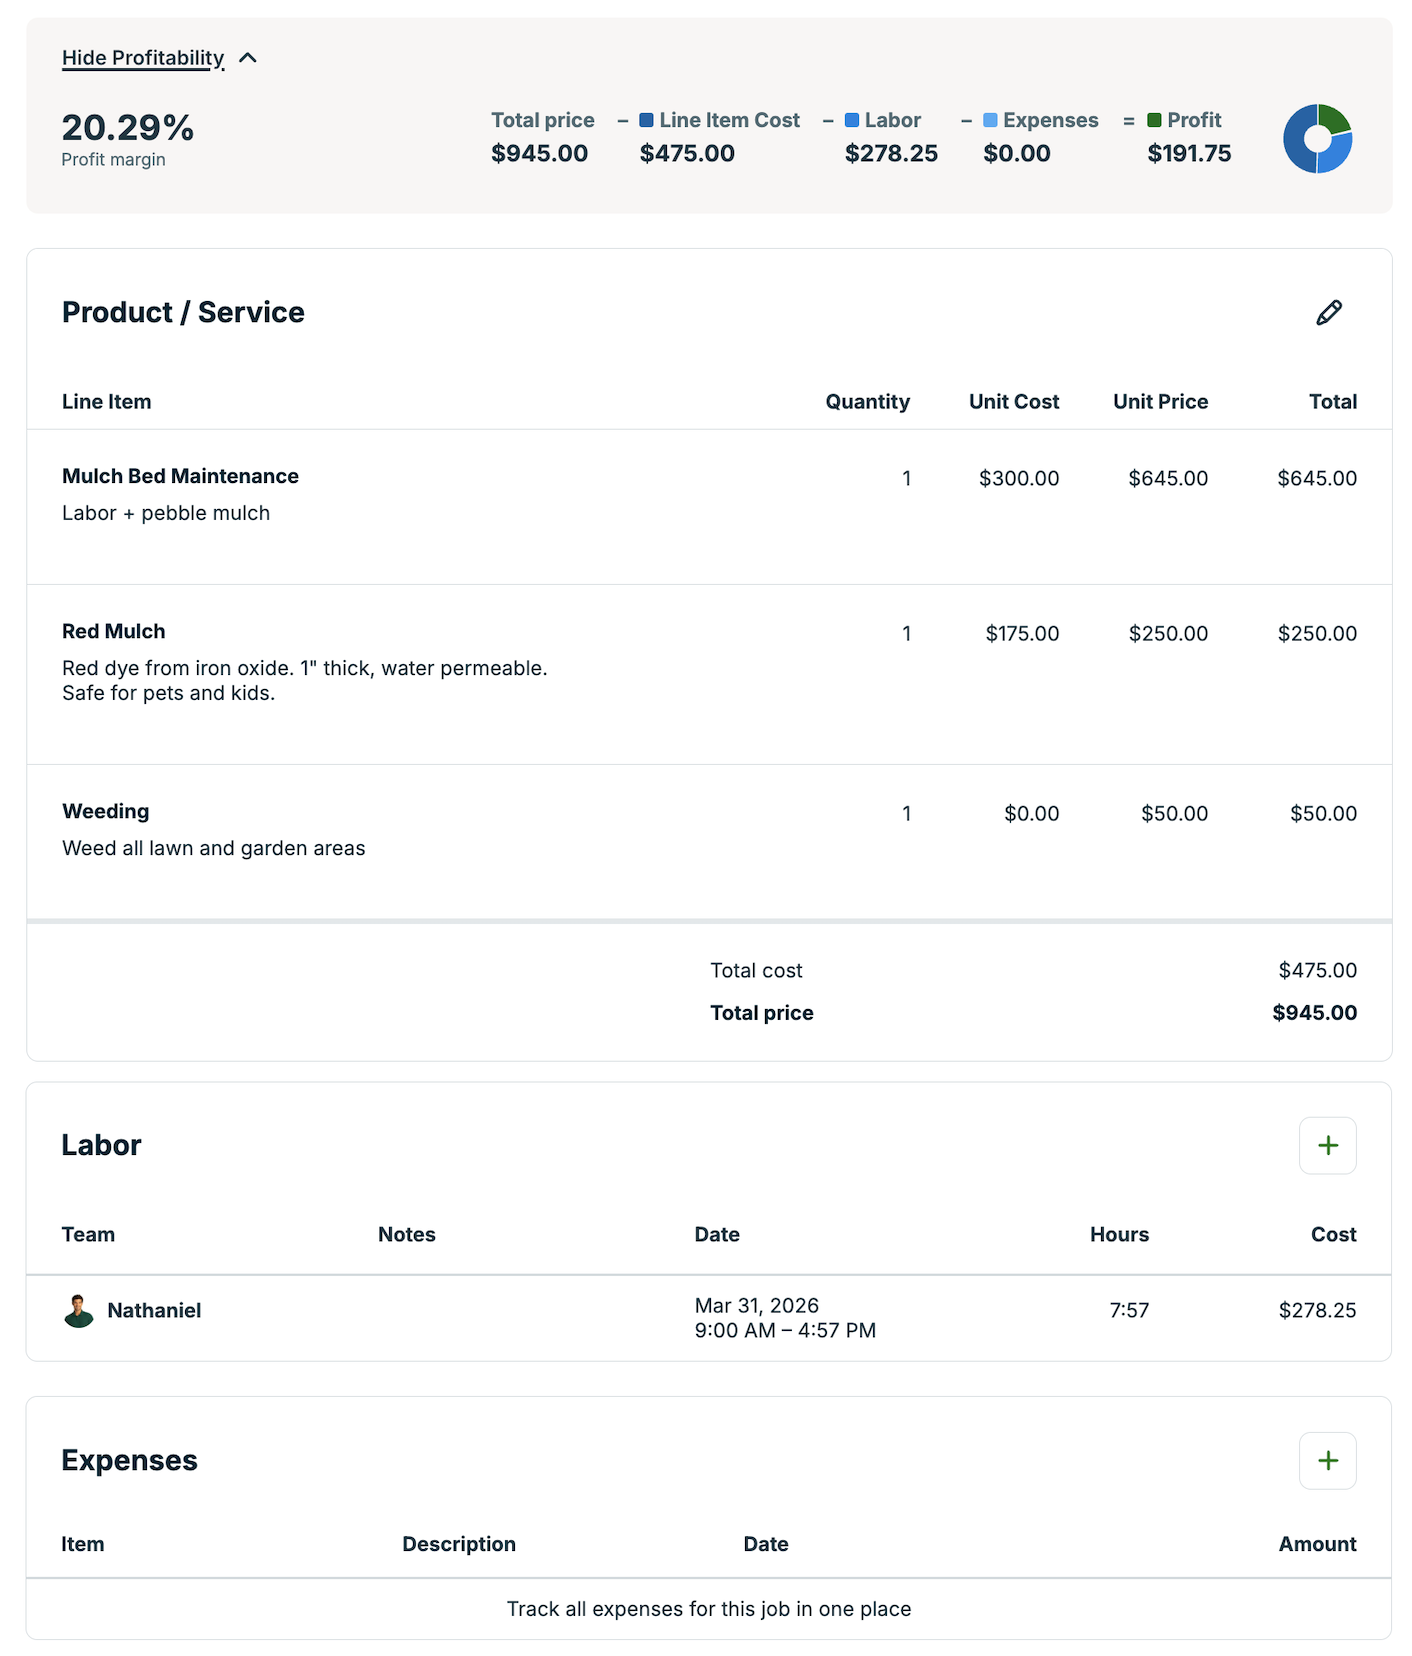Viewport: 1412px width, 1656px height.
Task: Add a new expense with plus icon
Action: (1327, 1461)
